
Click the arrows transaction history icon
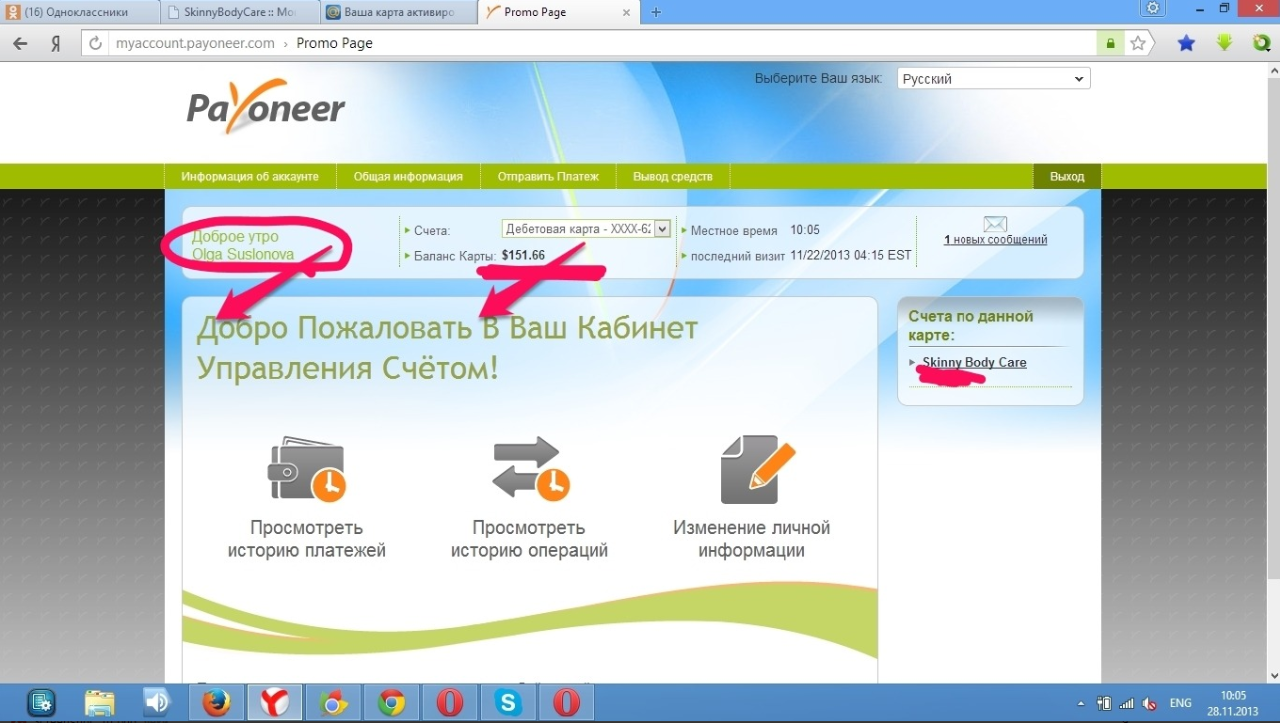point(530,469)
